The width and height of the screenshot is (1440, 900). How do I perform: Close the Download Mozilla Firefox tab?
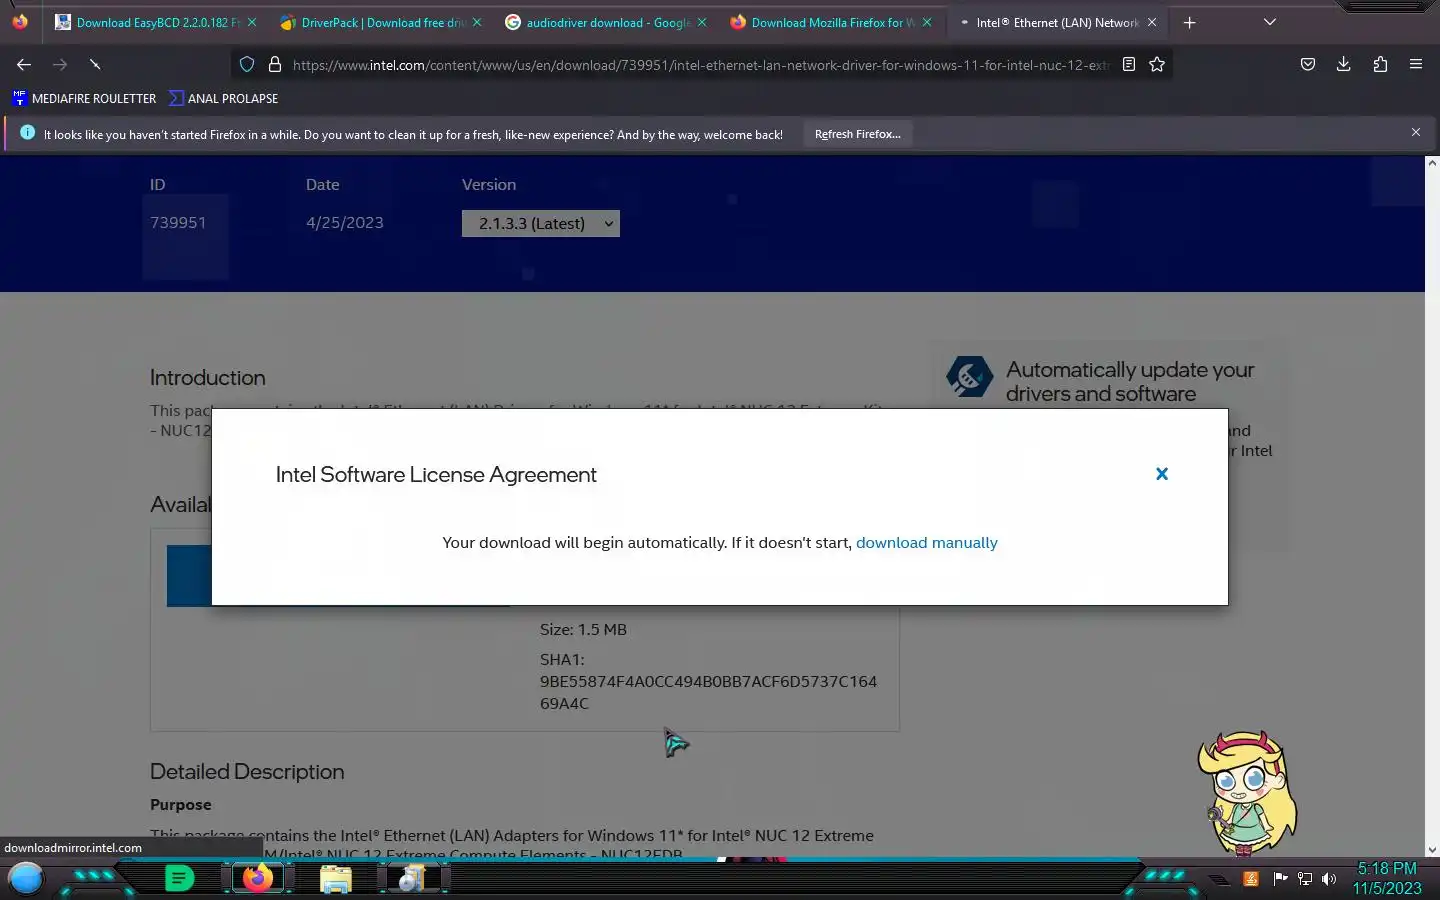[927, 22]
